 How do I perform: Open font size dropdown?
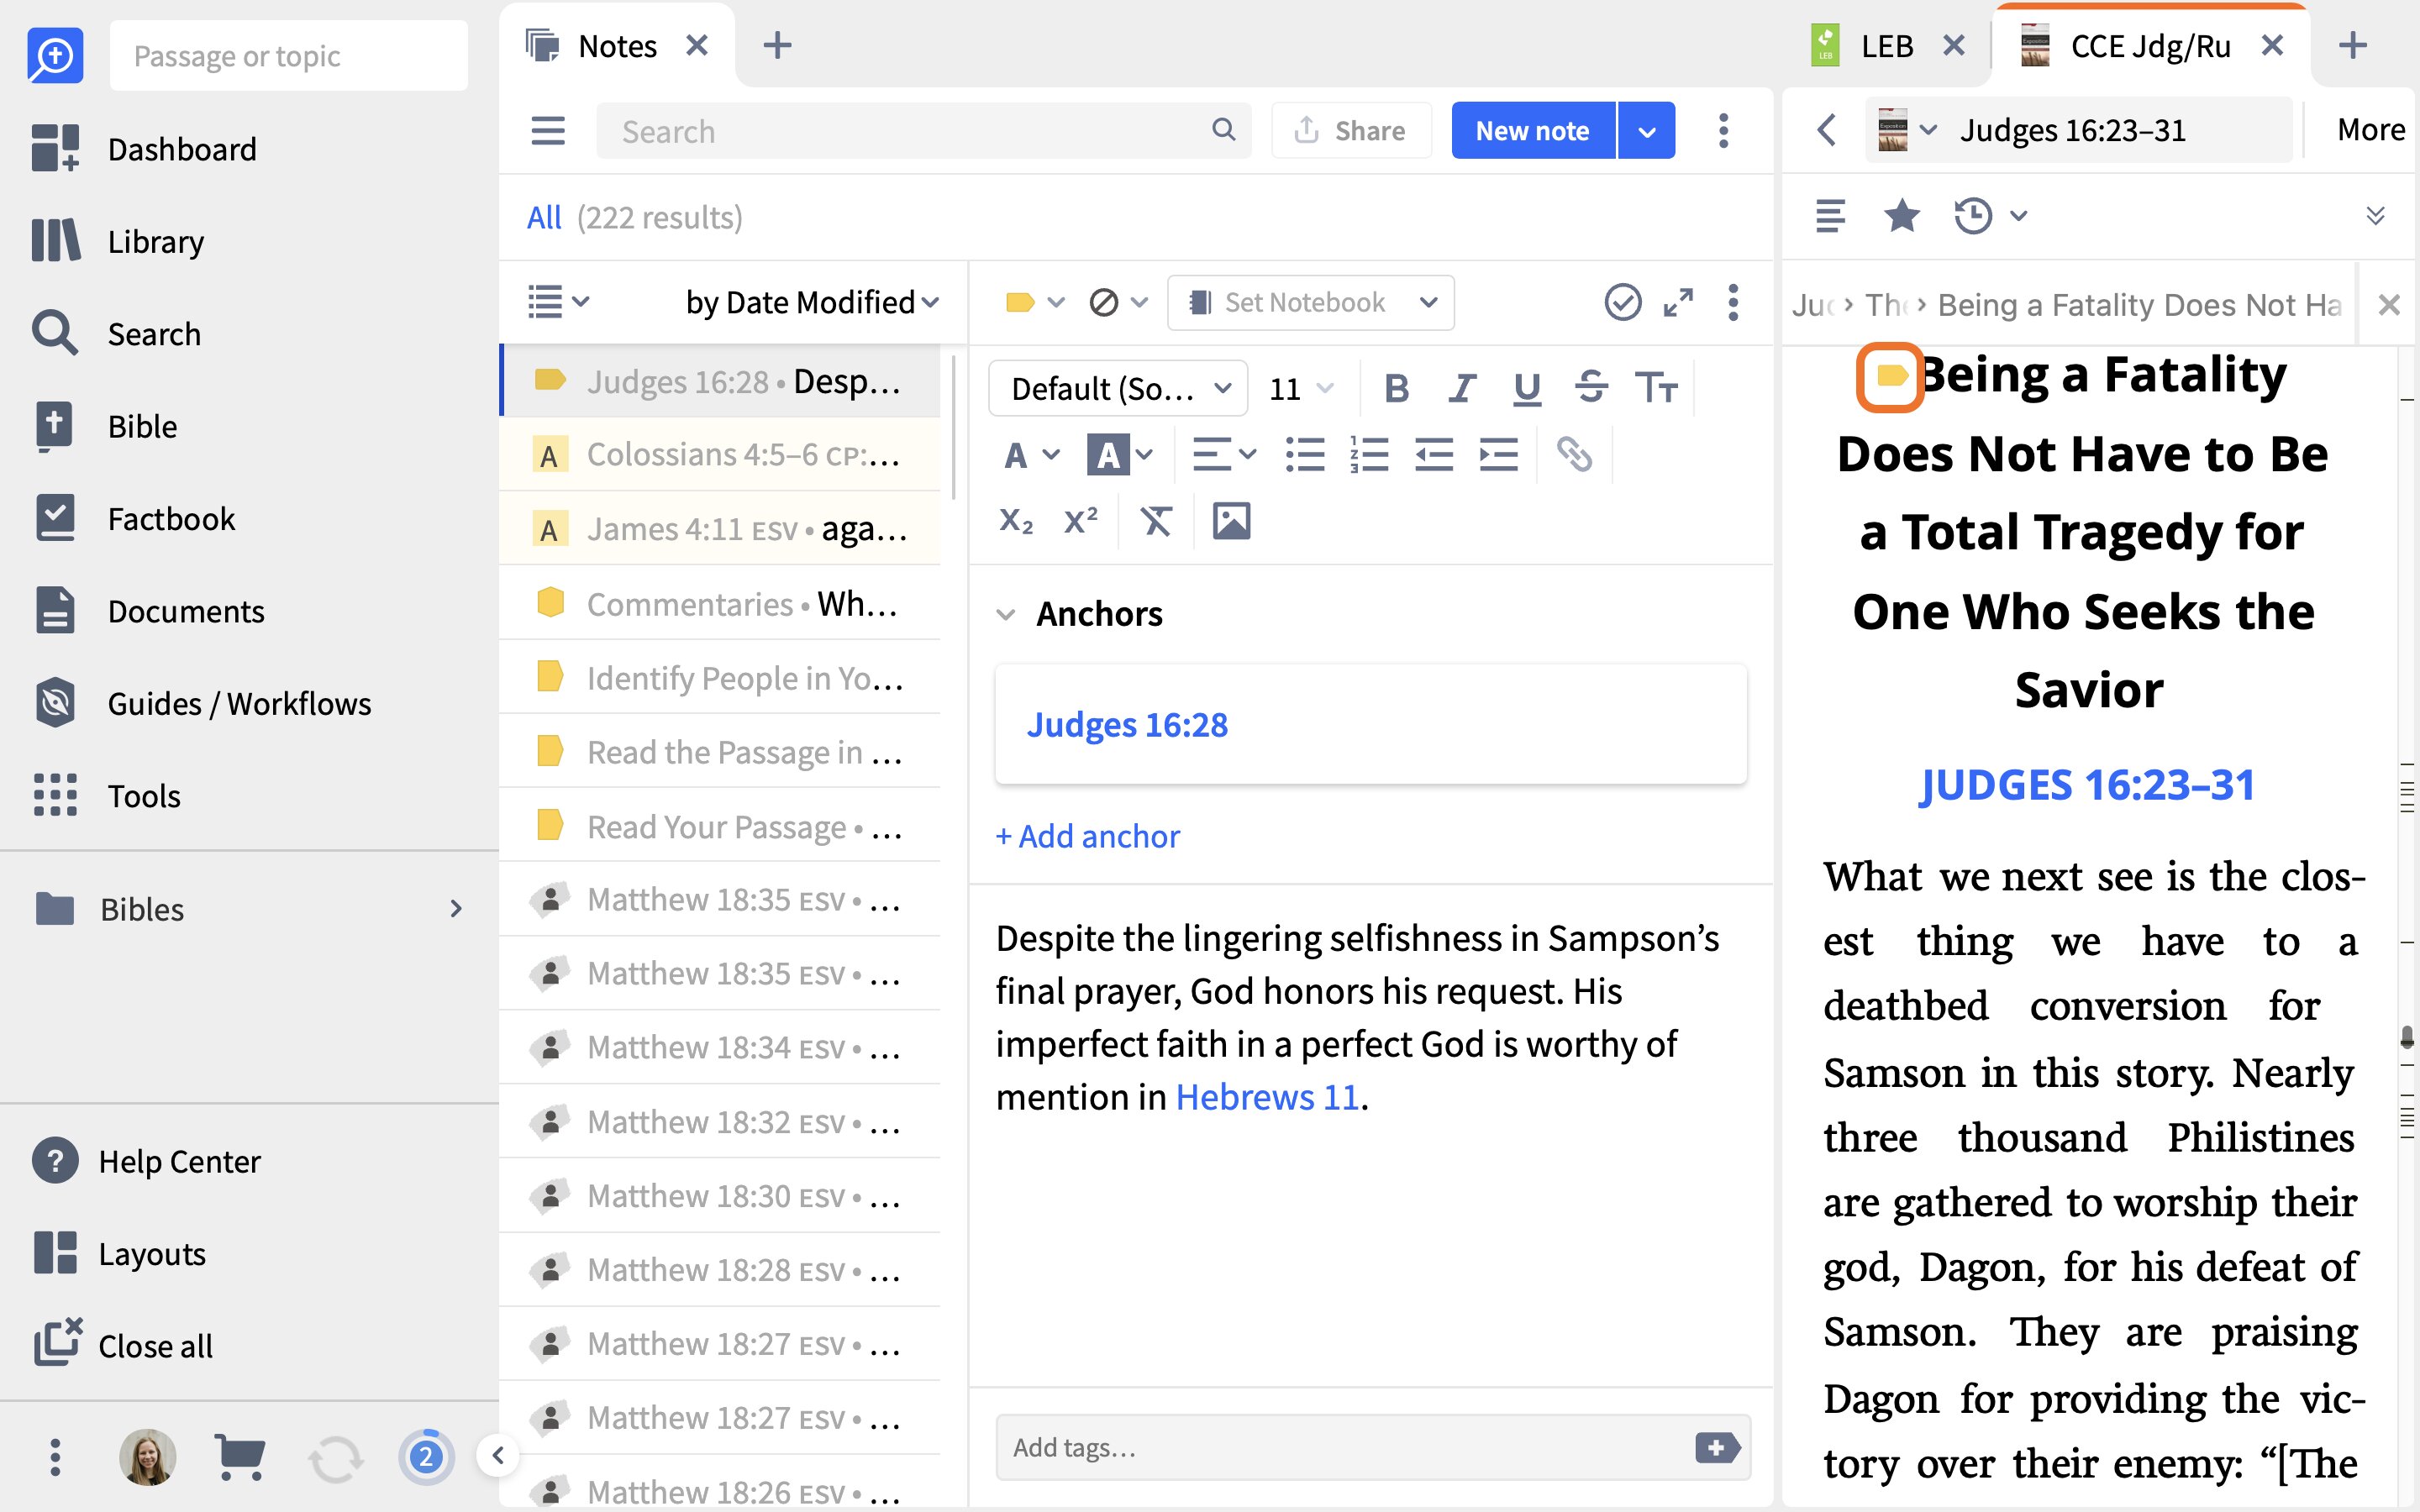pos(1300,388)
